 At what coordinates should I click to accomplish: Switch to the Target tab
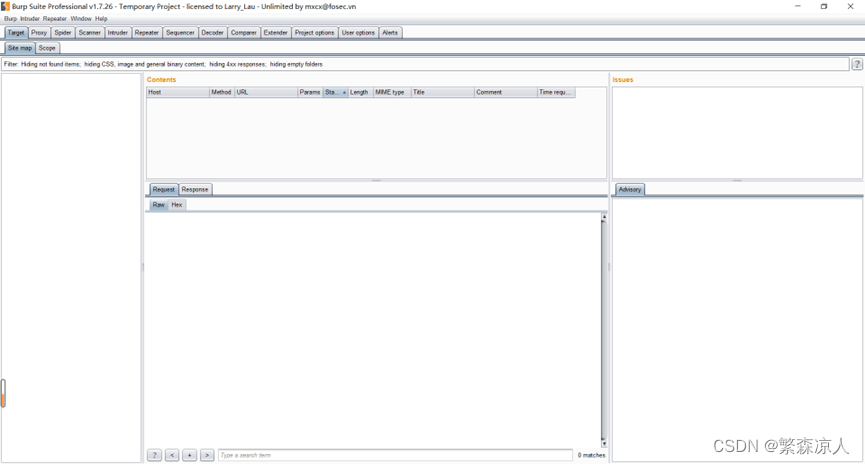tap(16, 33)
